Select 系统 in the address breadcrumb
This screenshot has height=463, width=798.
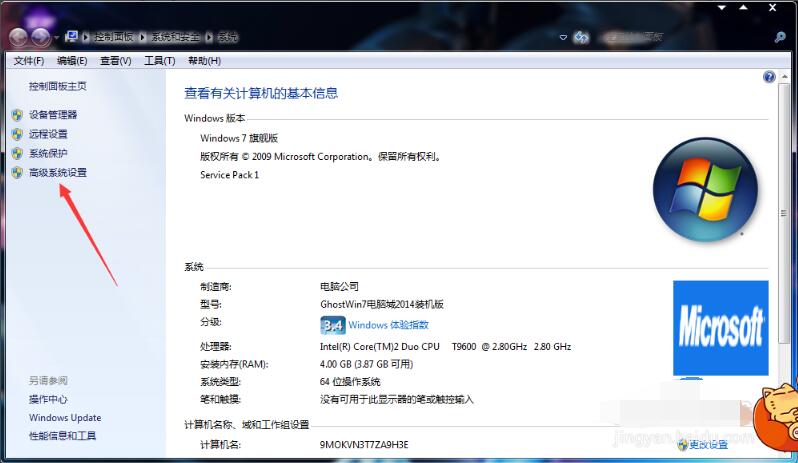point(227,37)
